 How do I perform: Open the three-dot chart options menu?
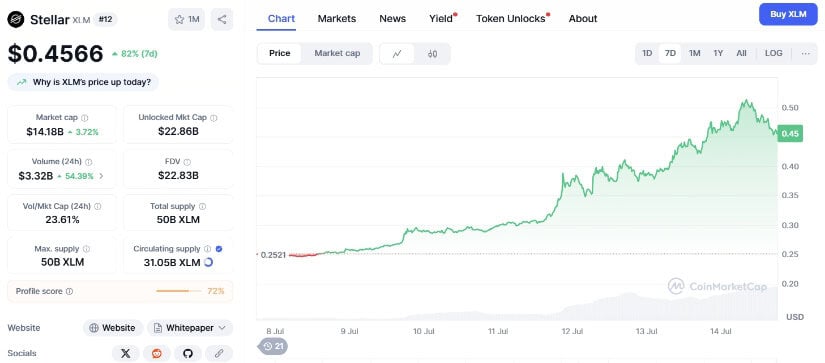tap(806, 53)
